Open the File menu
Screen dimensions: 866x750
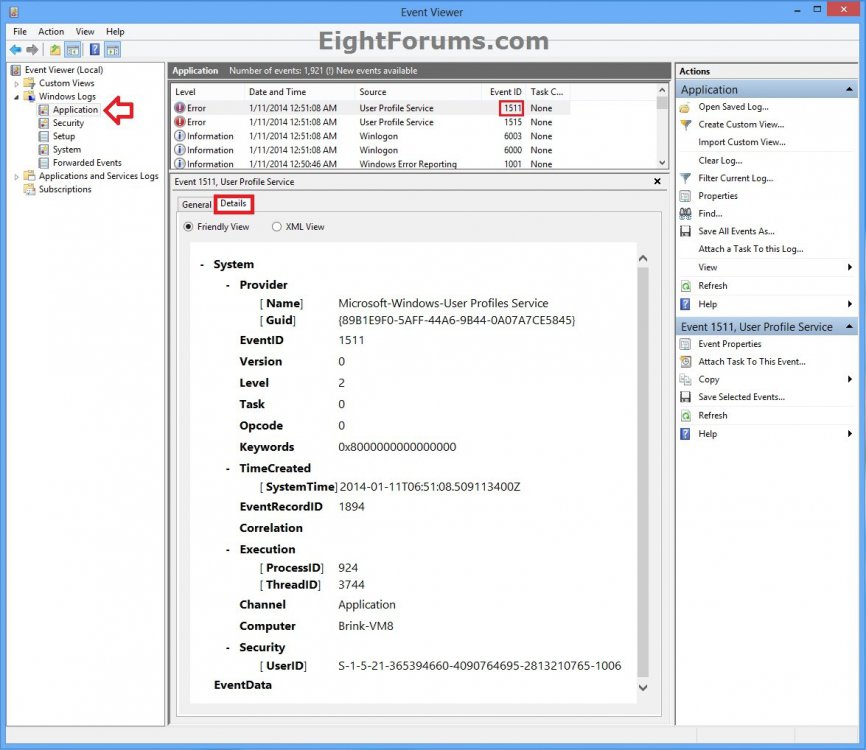(x=20, y=31)
